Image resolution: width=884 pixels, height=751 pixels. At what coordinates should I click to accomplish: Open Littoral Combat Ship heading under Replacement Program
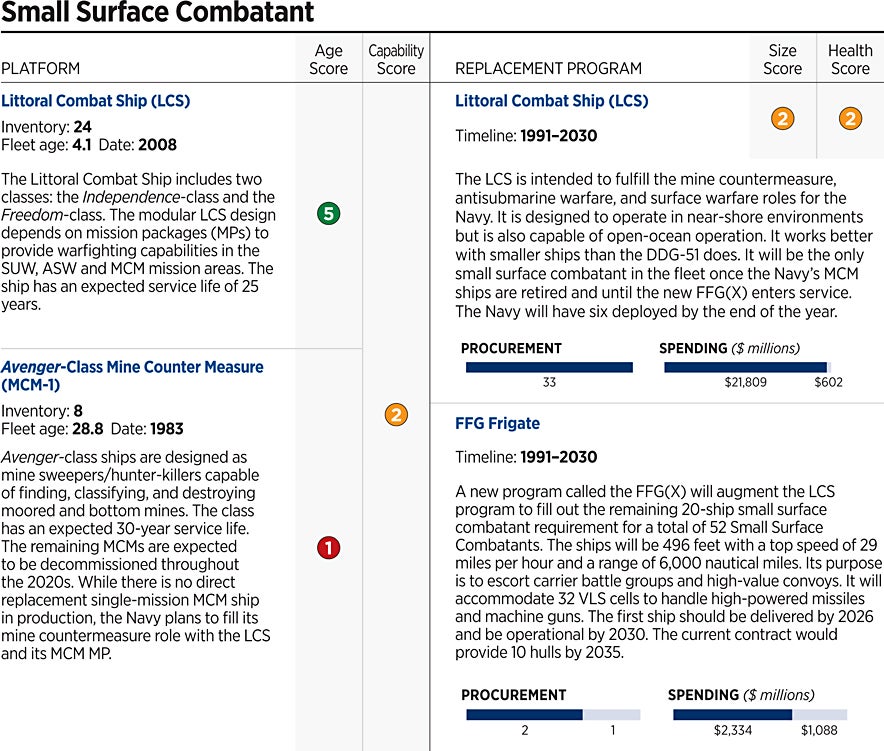pyautogui.click(x=551, y=101)
